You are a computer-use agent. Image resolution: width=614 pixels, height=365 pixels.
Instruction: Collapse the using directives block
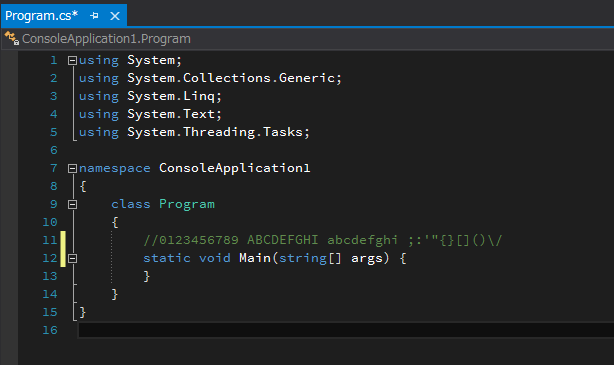(x=72, y=60)
